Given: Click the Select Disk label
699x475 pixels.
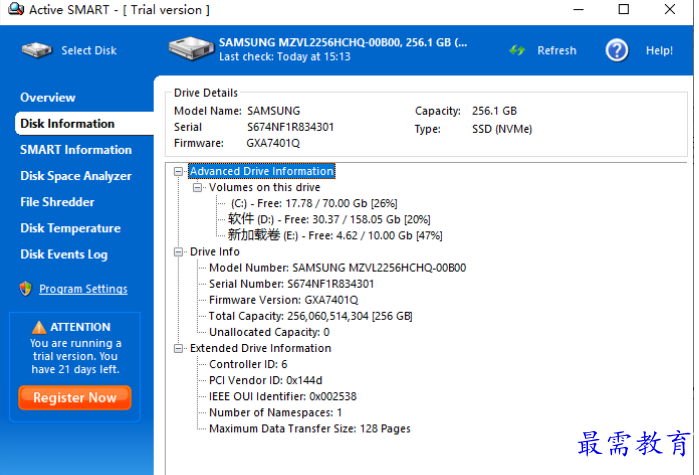Looking at the screenshot, I should tap(89, 50).
